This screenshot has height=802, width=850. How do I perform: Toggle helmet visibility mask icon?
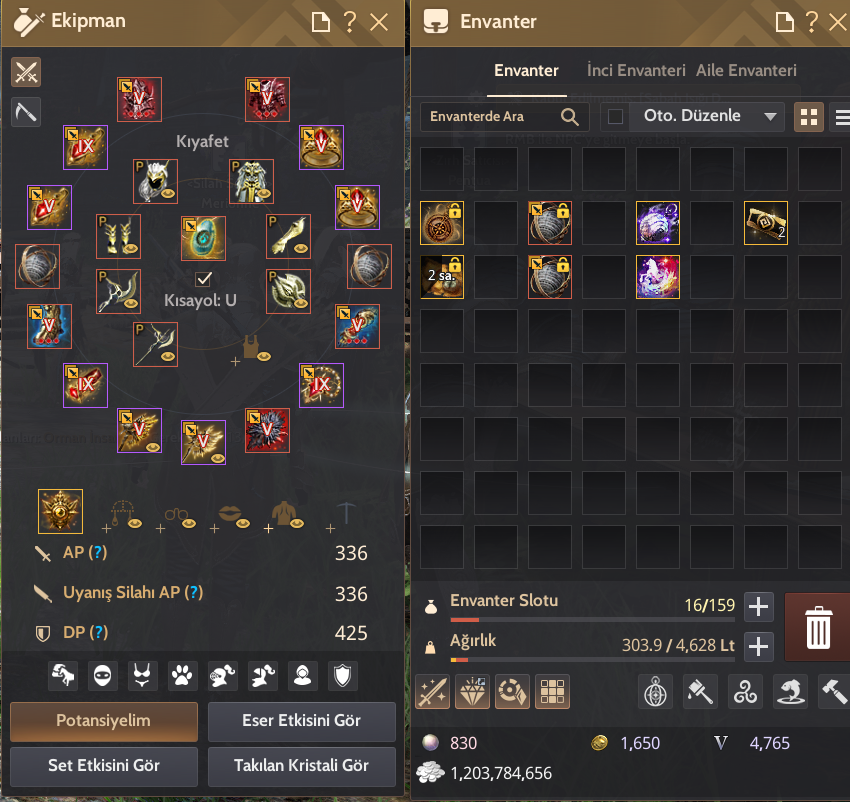pyautogui.click(x=102, y=676)
